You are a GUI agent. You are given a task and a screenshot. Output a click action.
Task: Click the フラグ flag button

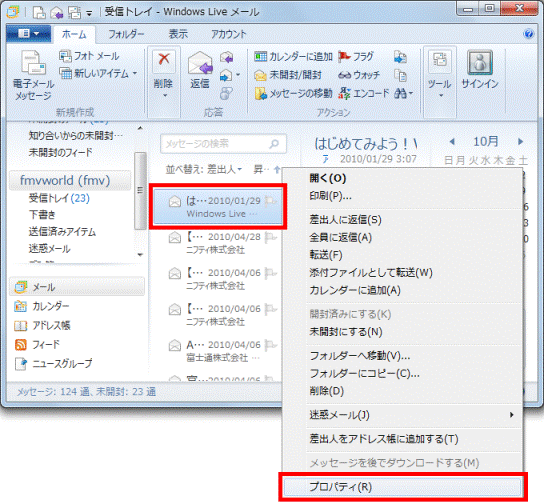[x=356, y=56]
